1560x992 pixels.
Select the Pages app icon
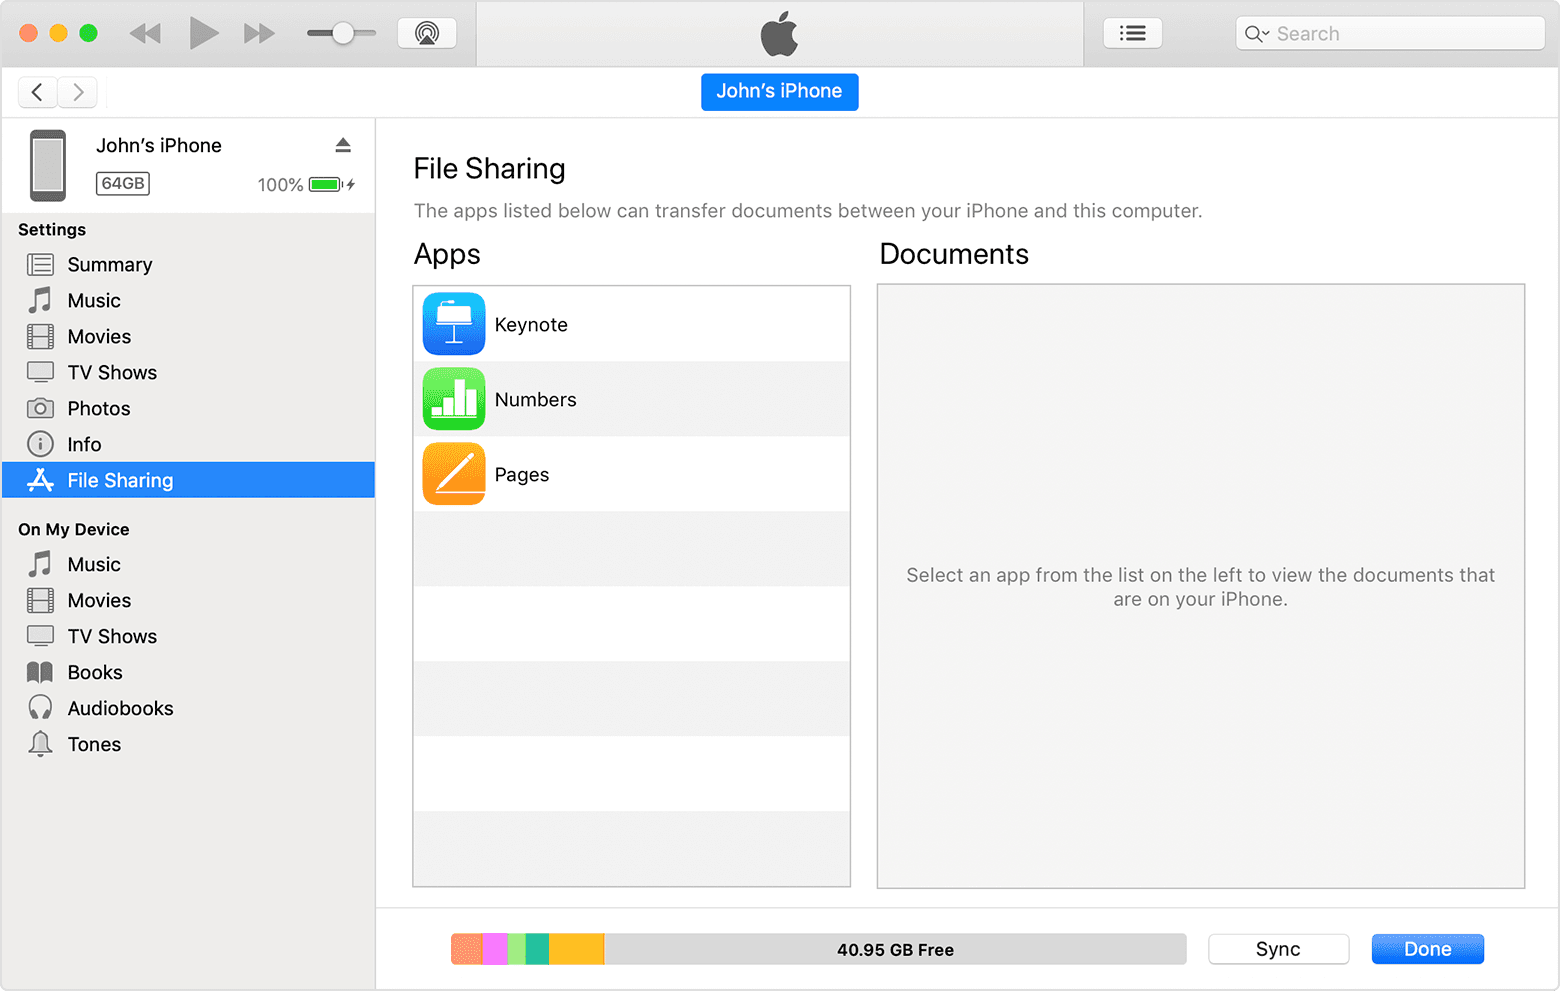pyautogui.click(x=453, y=473)
